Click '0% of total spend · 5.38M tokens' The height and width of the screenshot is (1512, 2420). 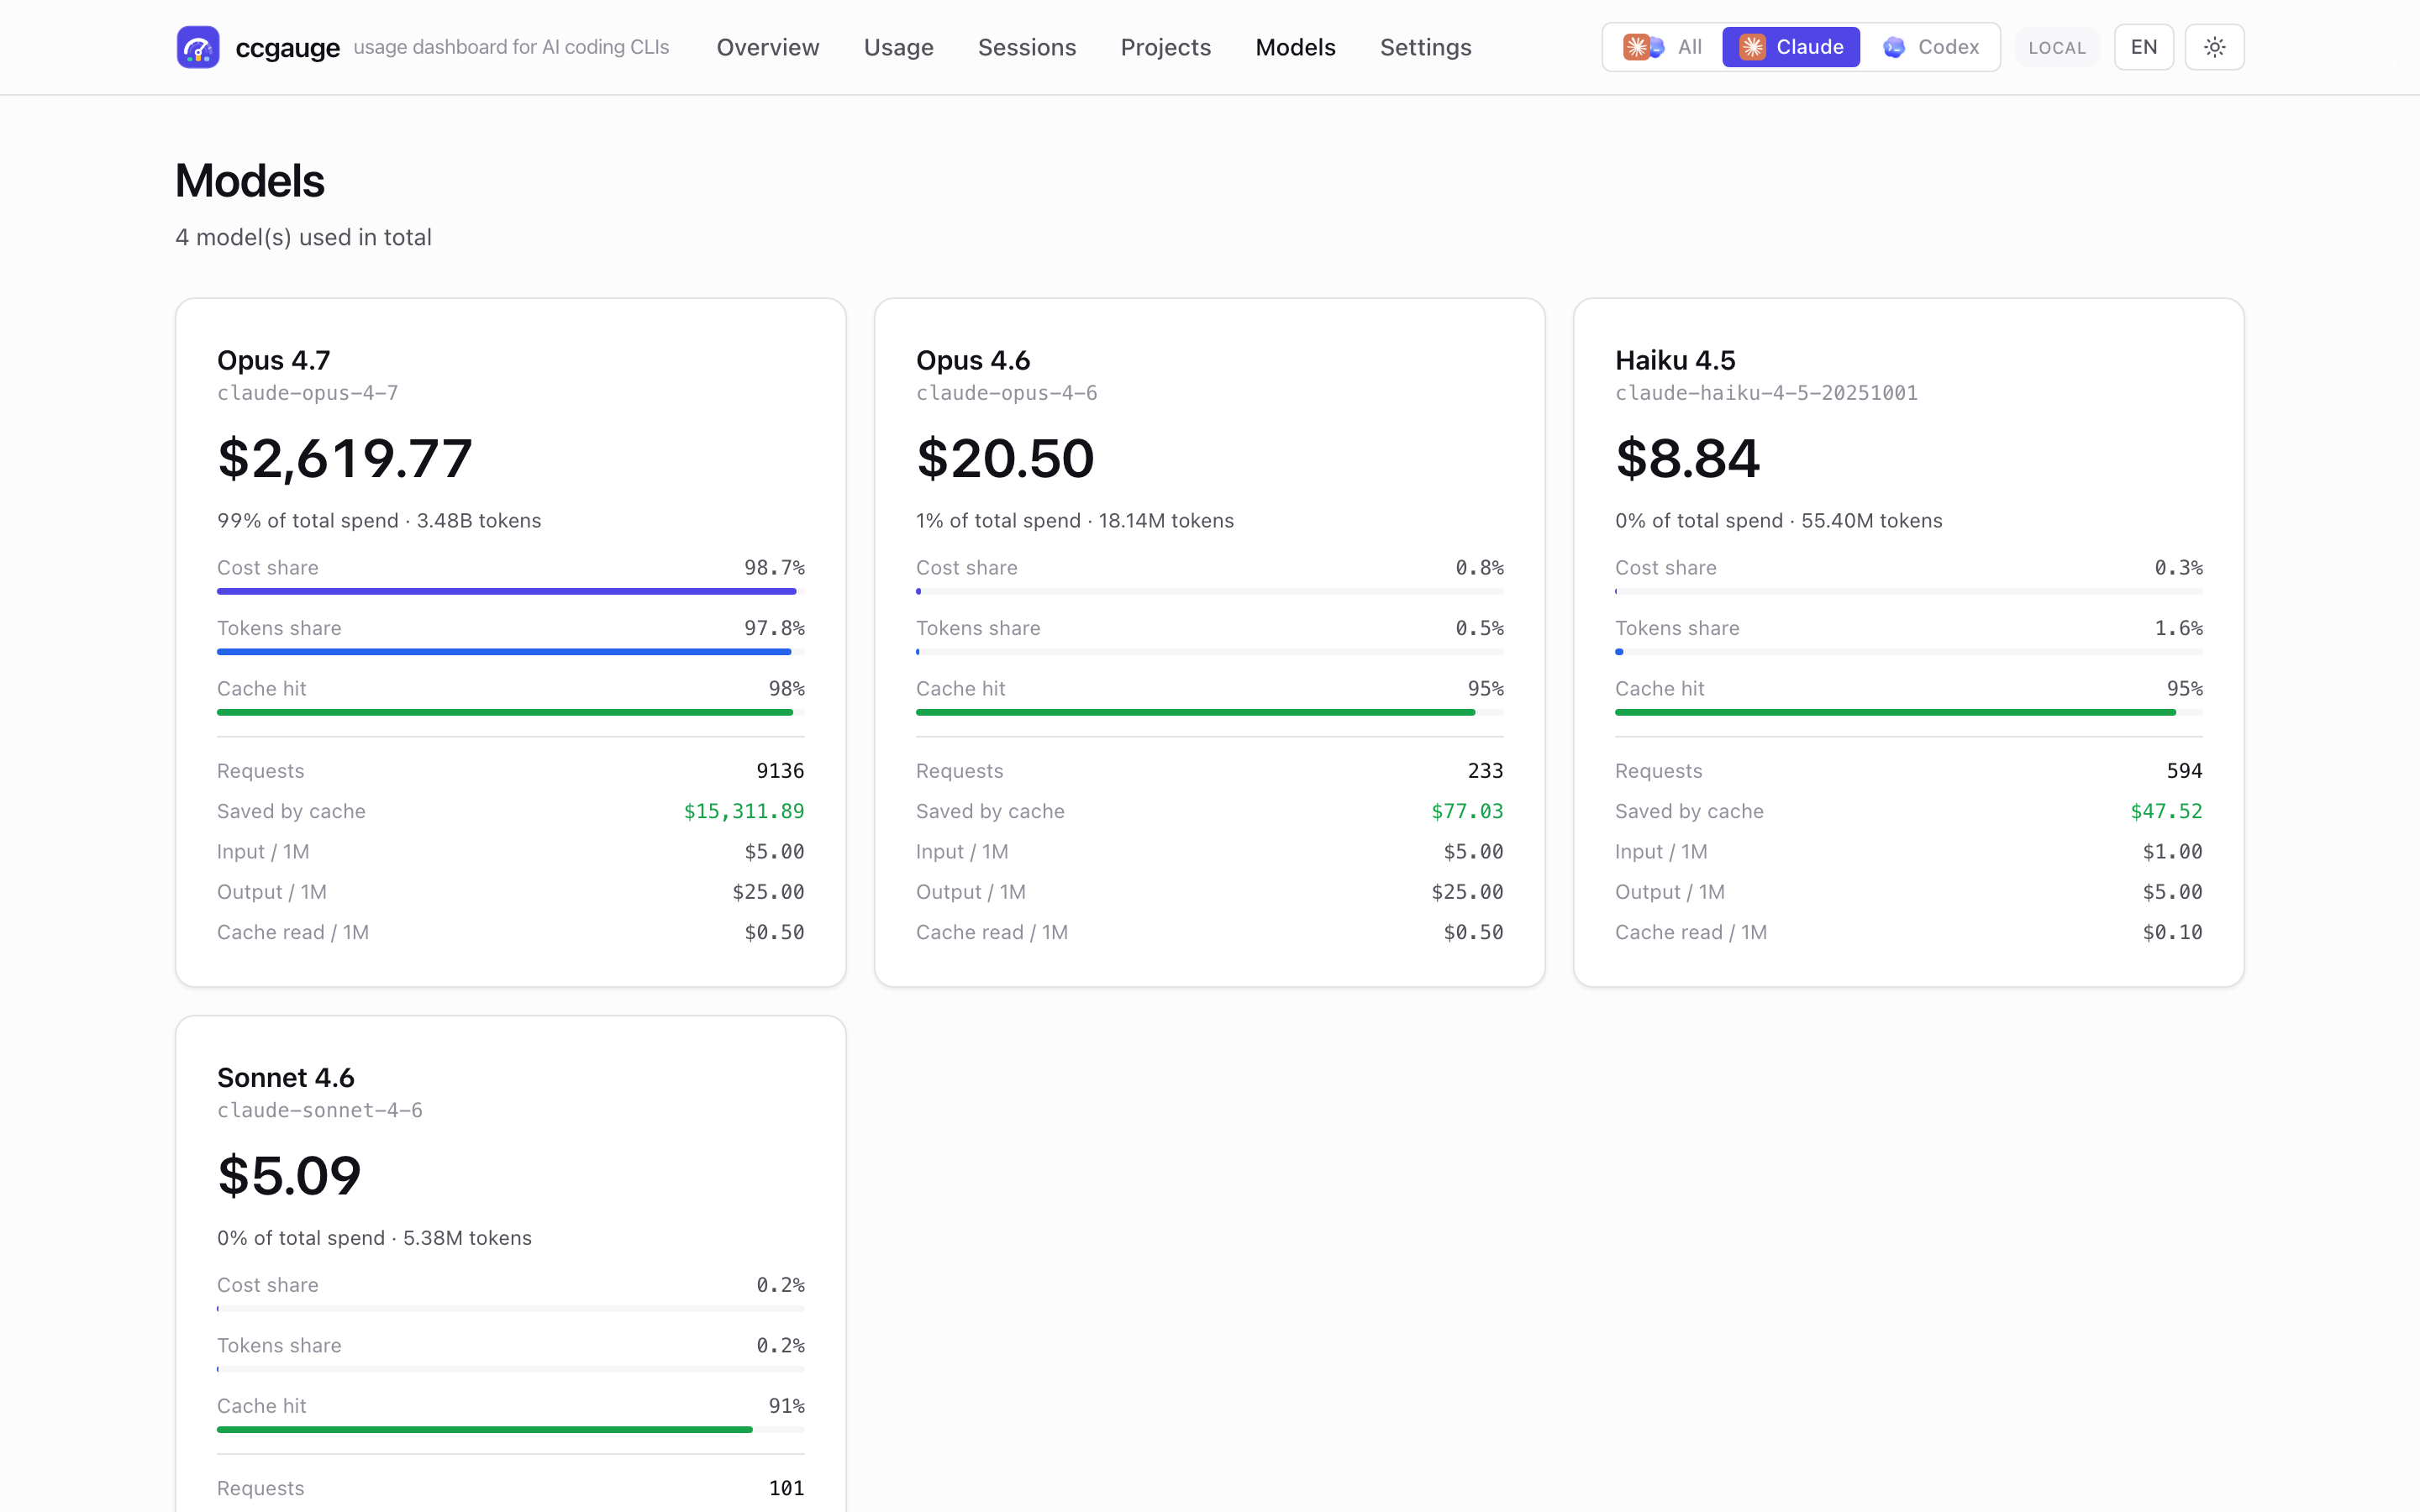[374, 1238]
